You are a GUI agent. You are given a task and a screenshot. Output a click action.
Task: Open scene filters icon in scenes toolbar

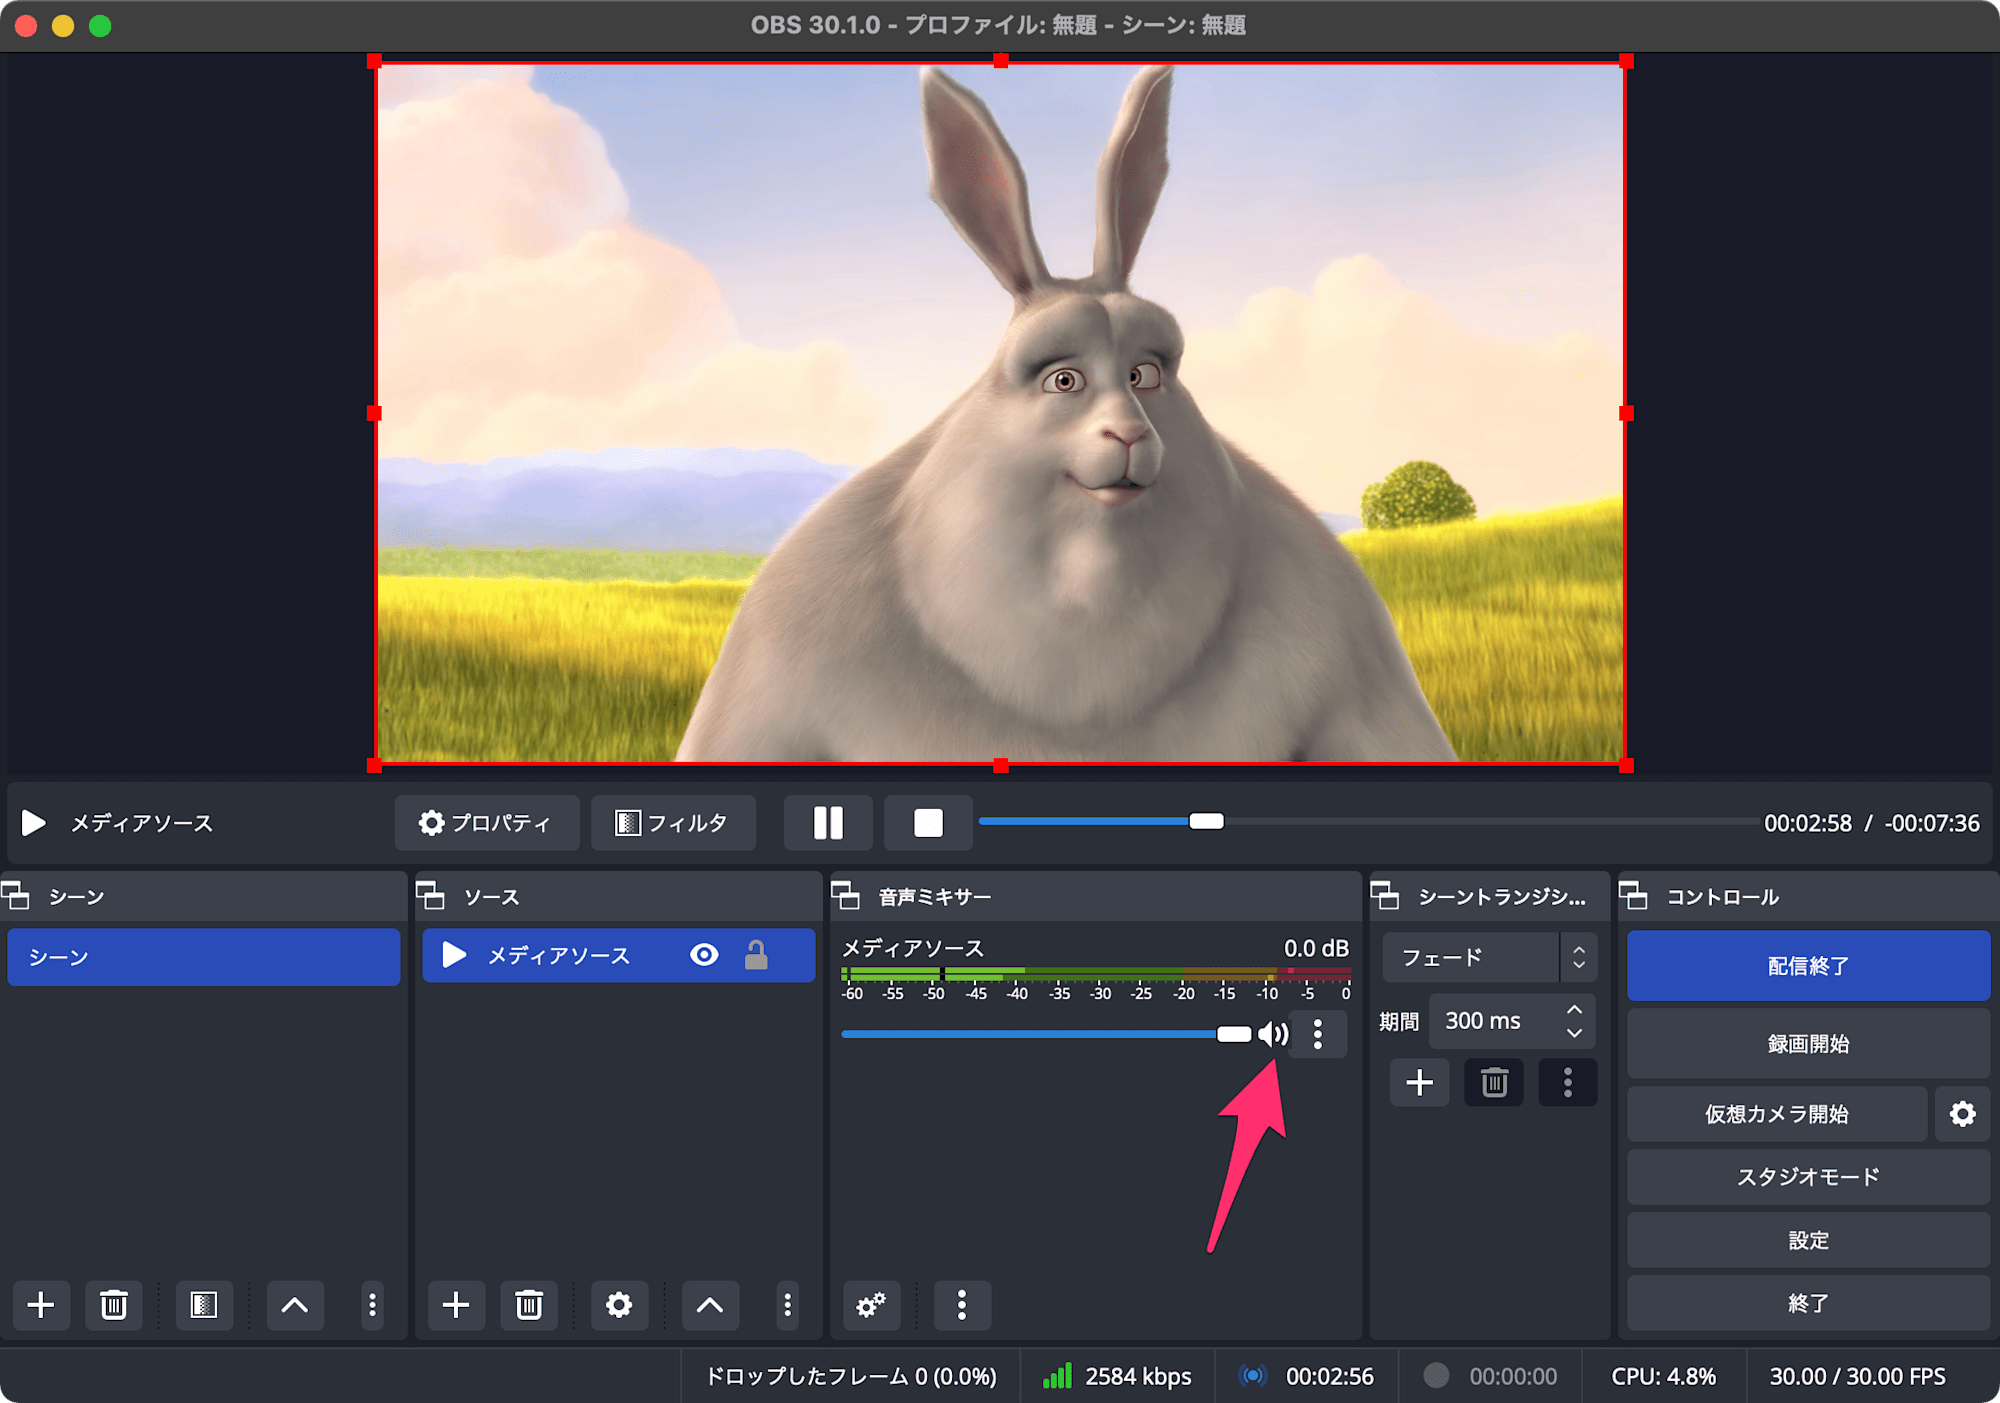[204, 1304]
